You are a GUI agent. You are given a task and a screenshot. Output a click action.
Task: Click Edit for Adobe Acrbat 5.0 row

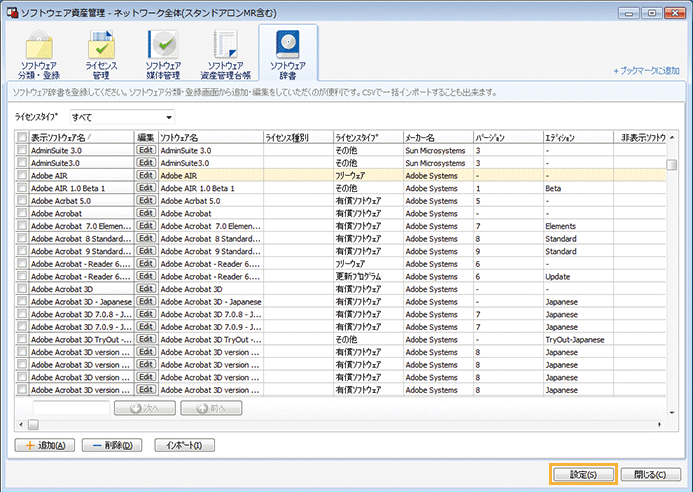click(146, 201)
